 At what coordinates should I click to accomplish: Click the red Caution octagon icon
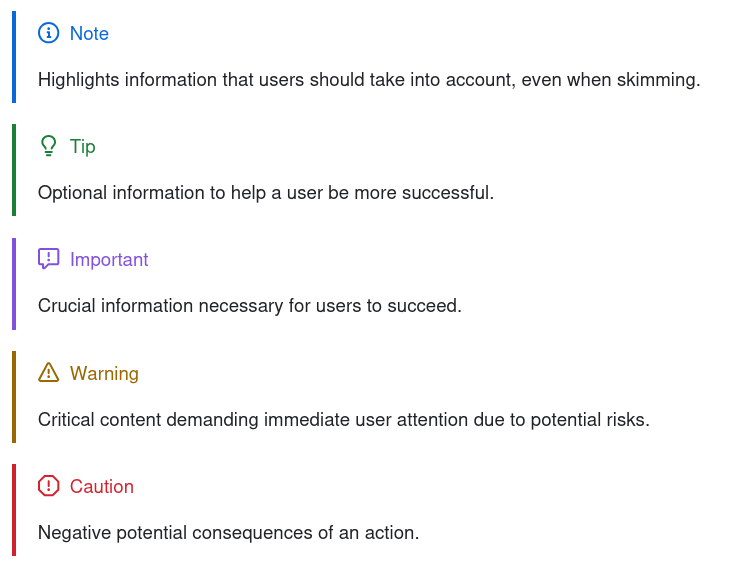tap(49, 486)
